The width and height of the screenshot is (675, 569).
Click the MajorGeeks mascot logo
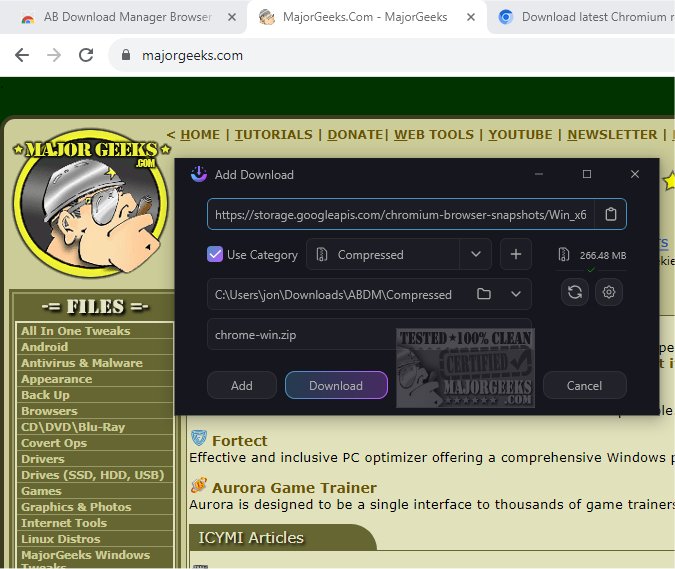[91, 204]
